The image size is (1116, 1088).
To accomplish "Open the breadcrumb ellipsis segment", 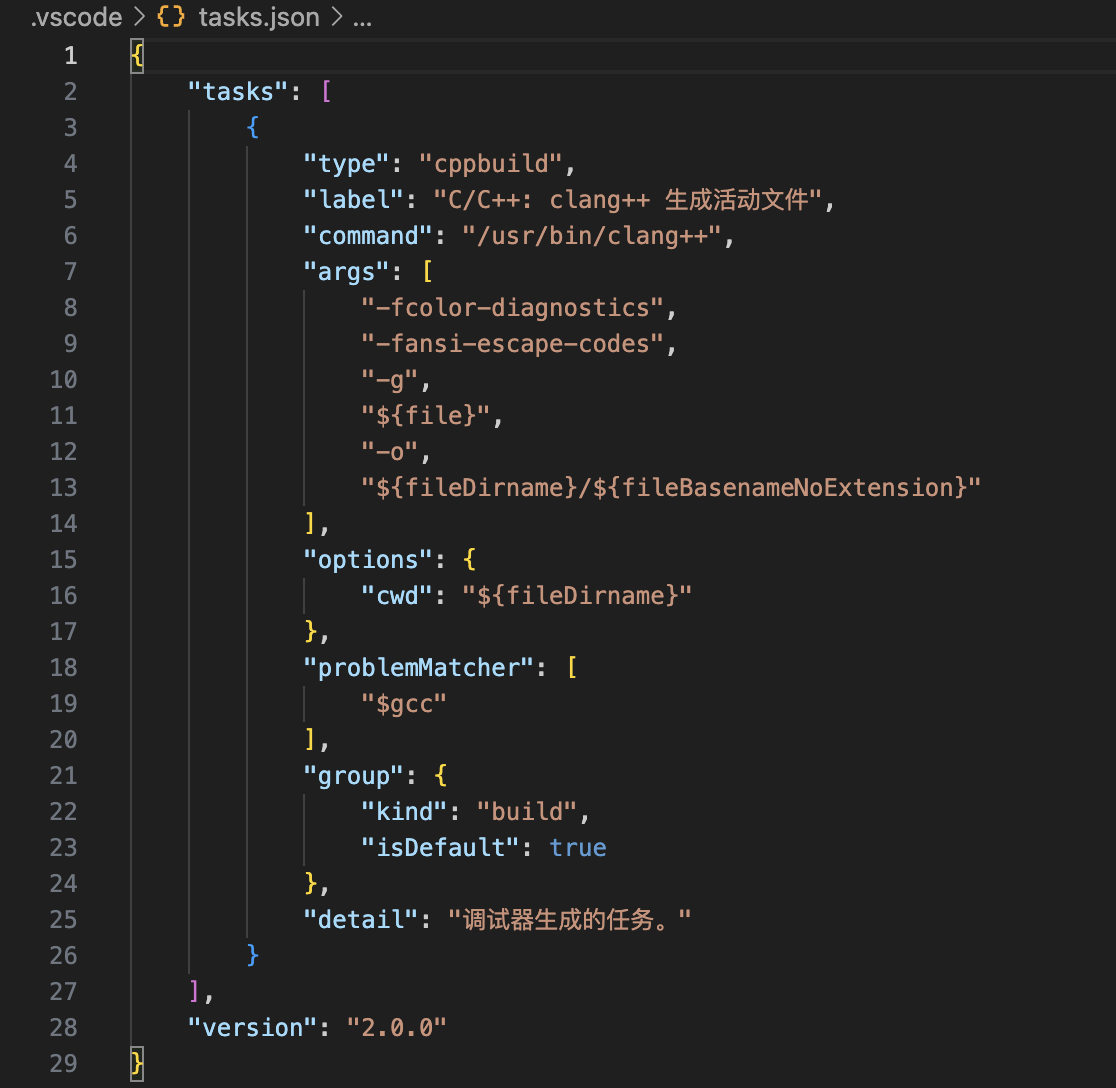I will click(362, 19).
